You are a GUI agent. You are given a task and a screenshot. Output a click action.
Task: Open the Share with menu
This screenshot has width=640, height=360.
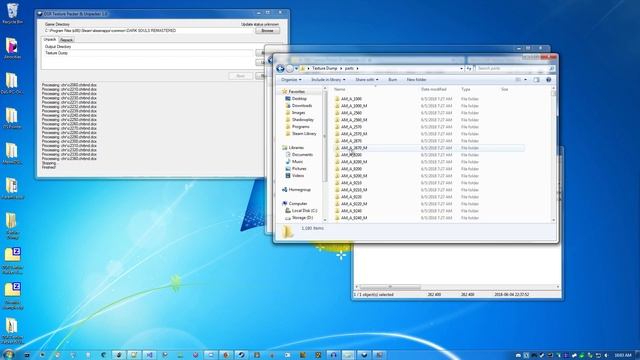[x=367, y=80]
